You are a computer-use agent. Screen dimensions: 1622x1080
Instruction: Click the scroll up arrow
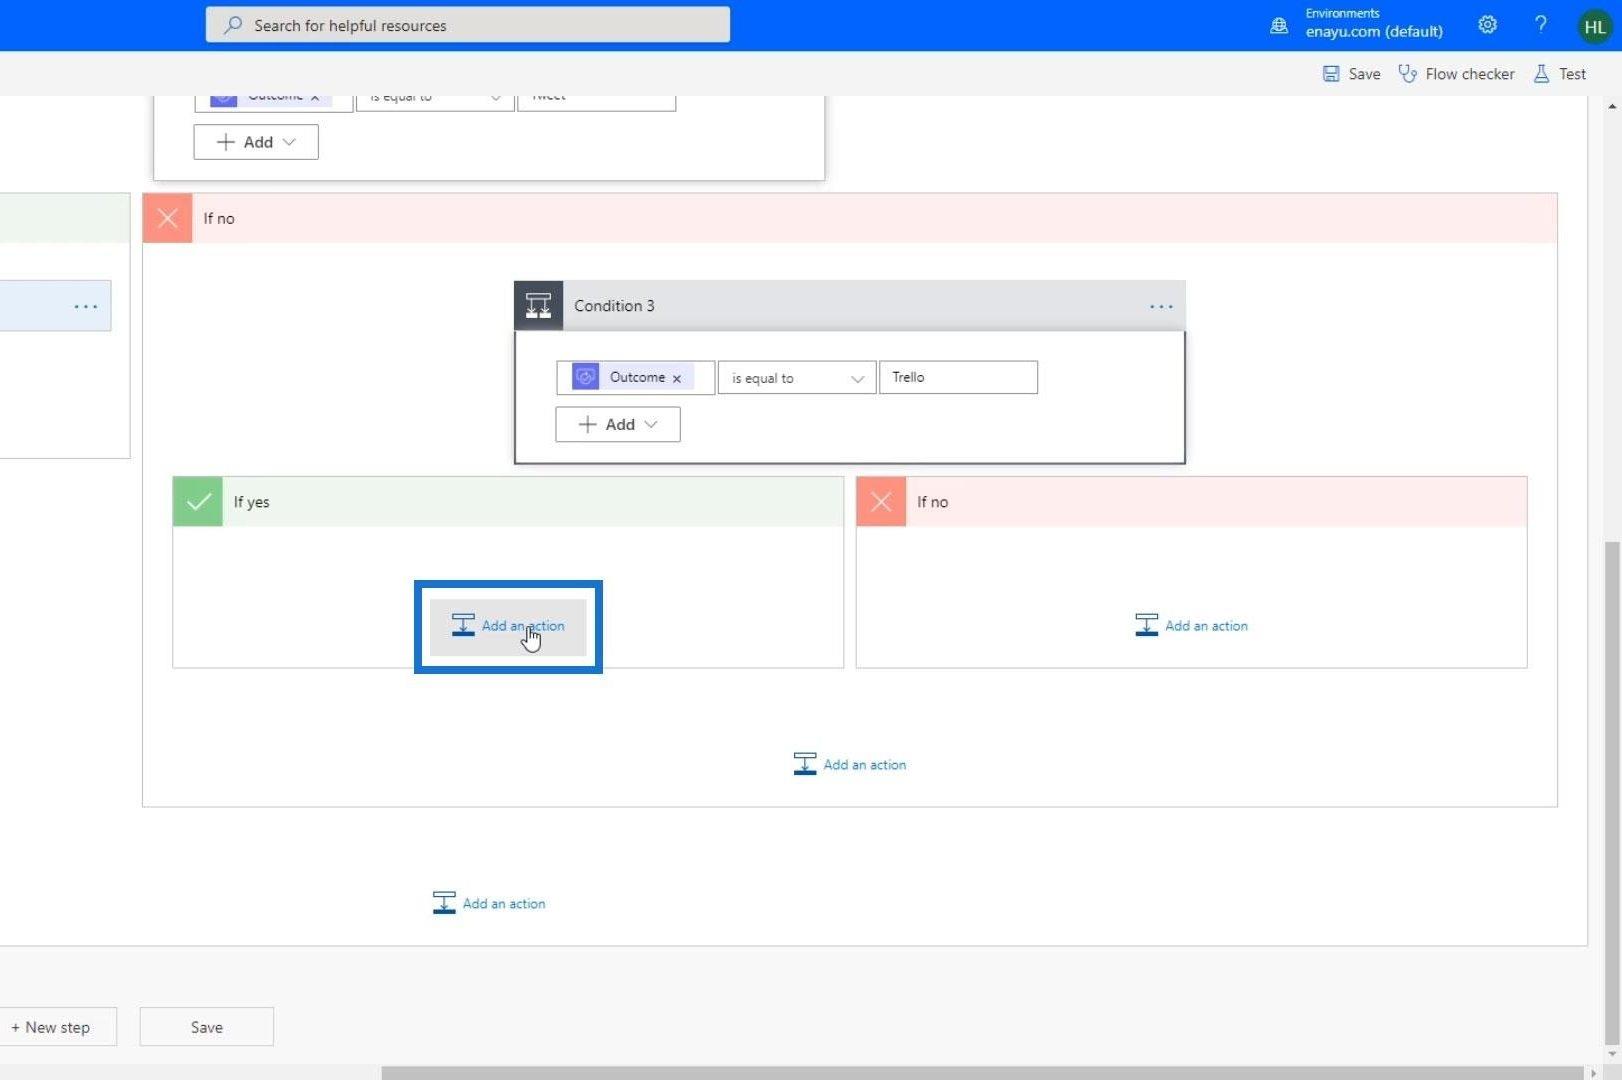(1611, 105)
